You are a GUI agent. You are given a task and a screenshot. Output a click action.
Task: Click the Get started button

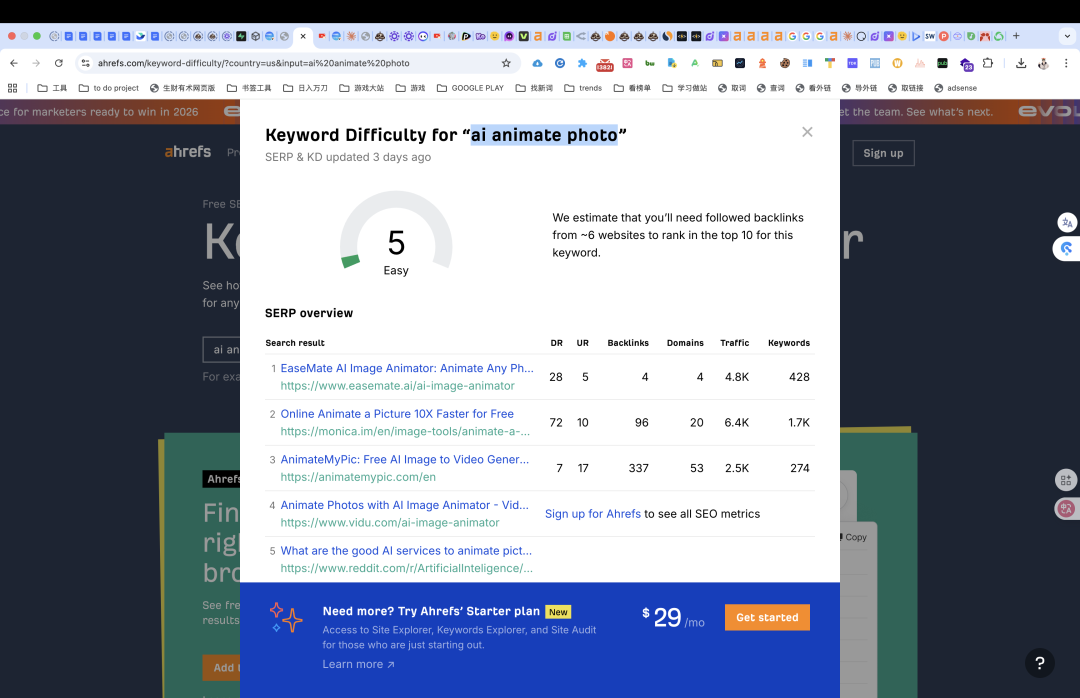tap(767, 617)
